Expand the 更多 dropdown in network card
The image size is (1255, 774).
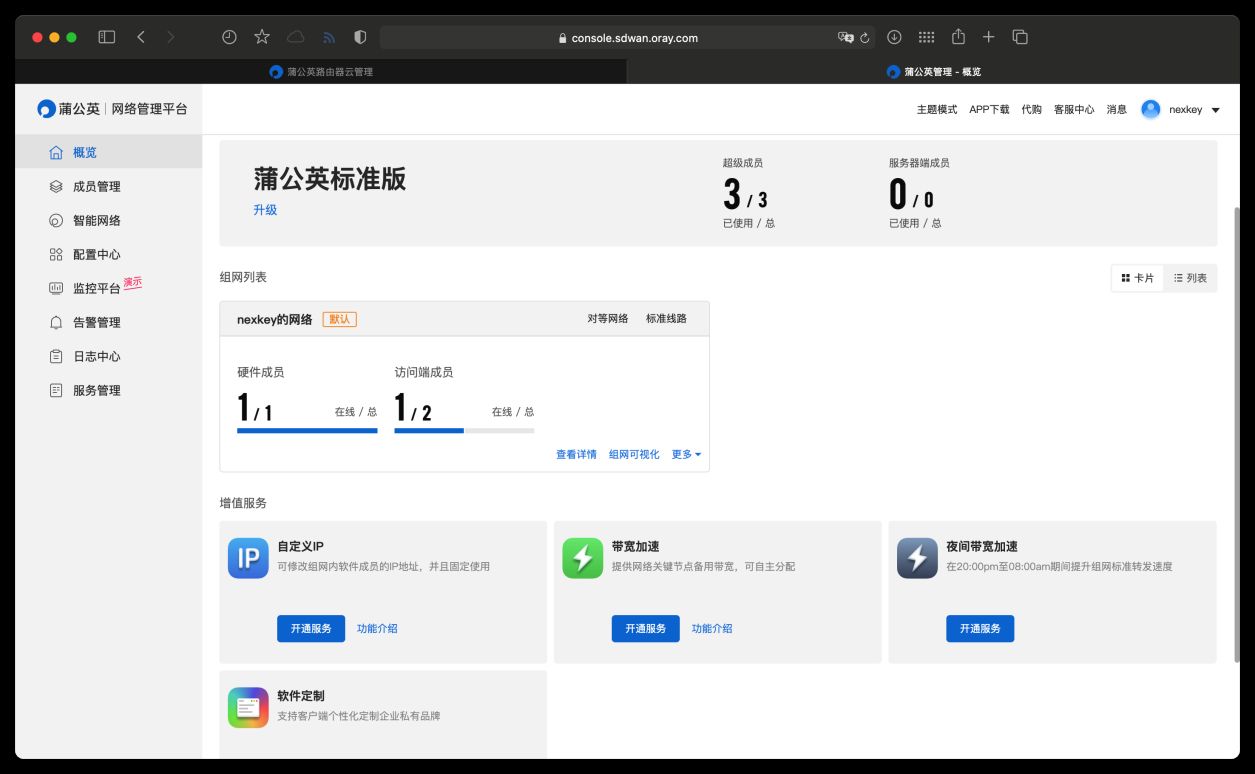click(x=686, y=455)
